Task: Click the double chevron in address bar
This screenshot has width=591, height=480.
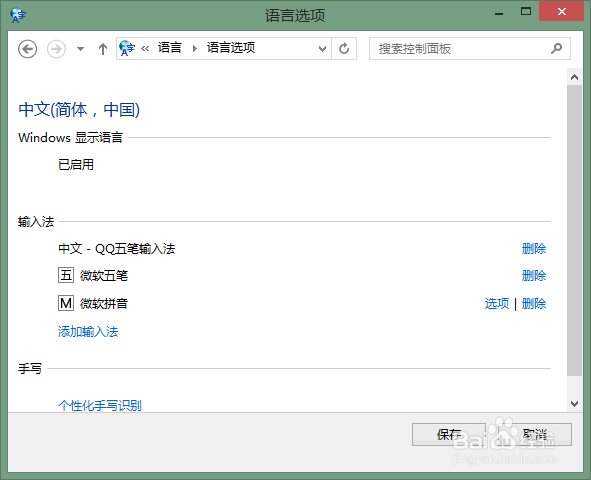Action: (145, 48)
